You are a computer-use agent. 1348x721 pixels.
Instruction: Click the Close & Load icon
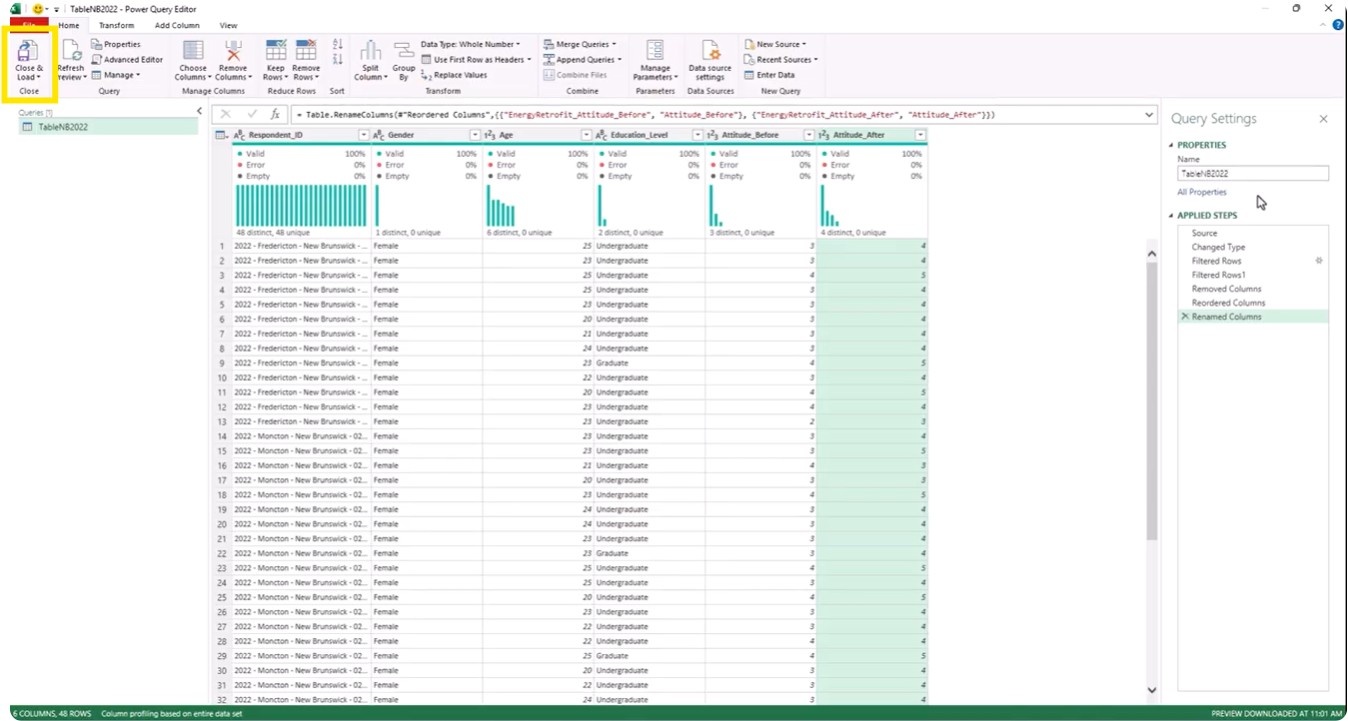(x=29, y=52)
